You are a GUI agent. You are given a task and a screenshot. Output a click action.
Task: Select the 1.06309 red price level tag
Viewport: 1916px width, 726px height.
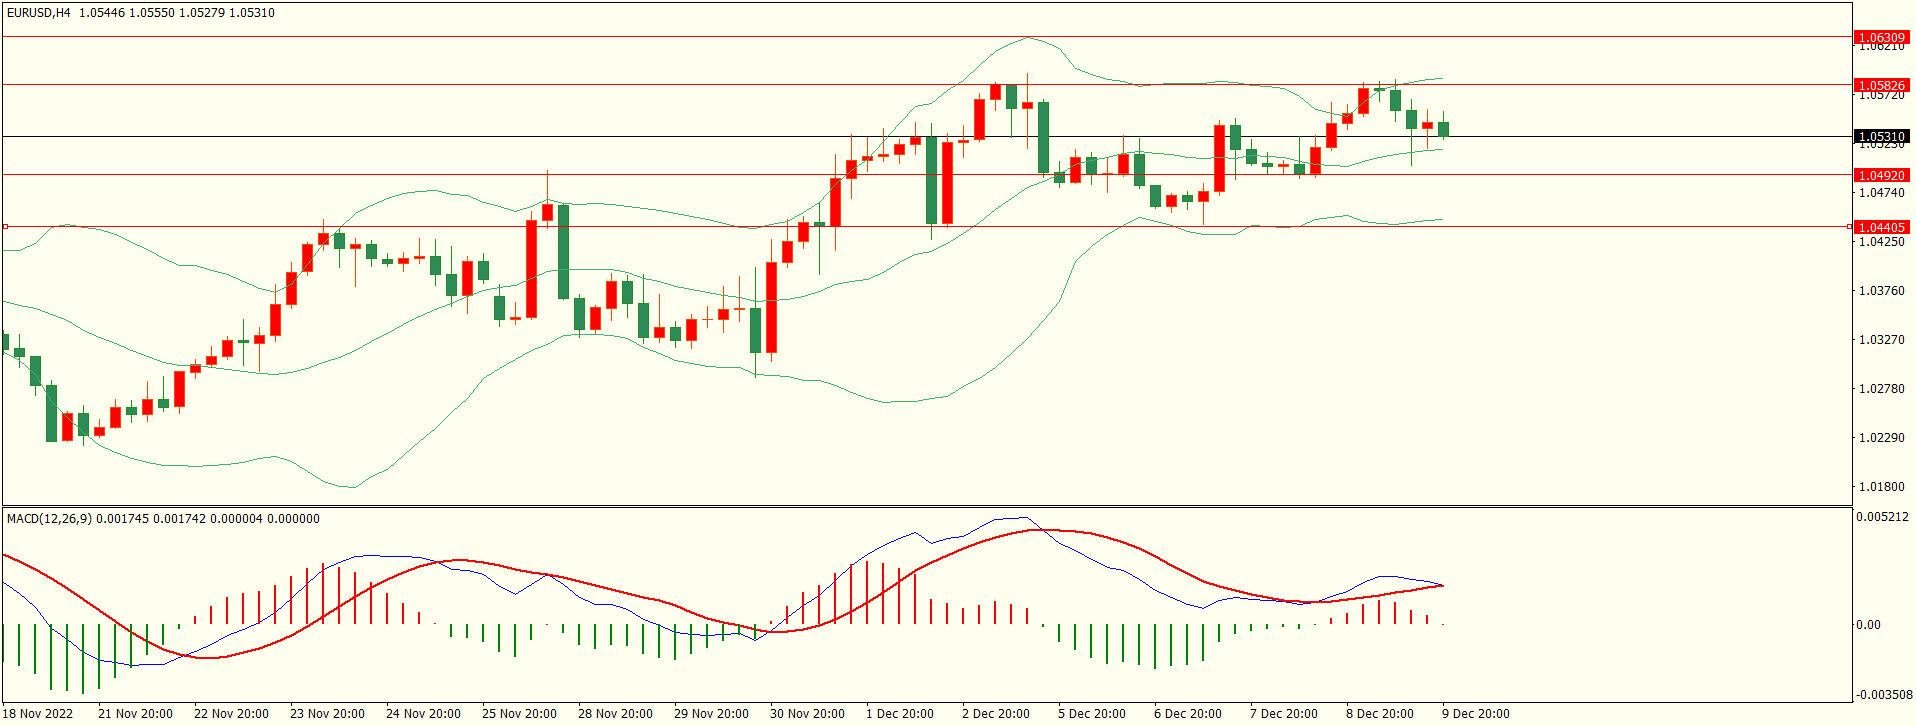point(1881,37)
